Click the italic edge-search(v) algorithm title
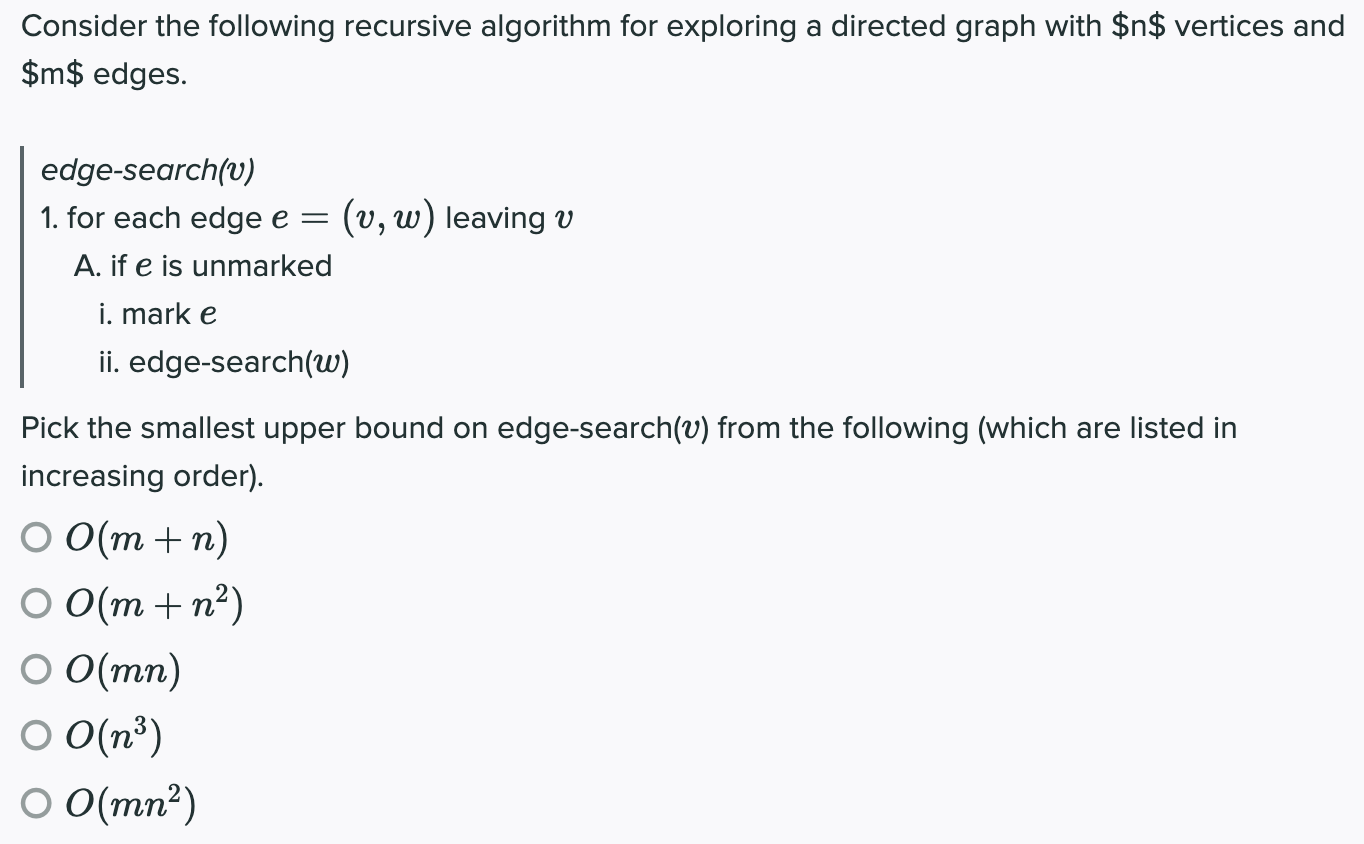This screenshot has width=1364, height=844. pos(148,170)
